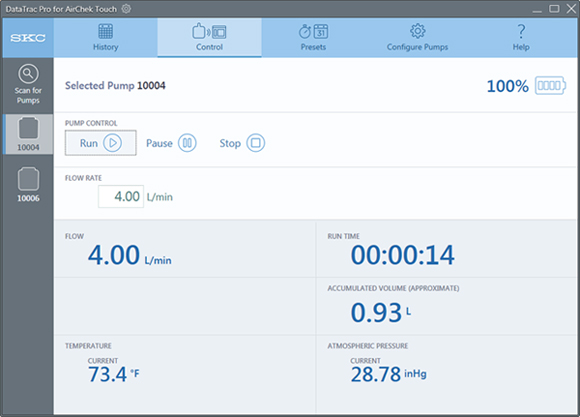Click the Run button
The width and height of the screenshot is (580, 417).
pos(101,143)
